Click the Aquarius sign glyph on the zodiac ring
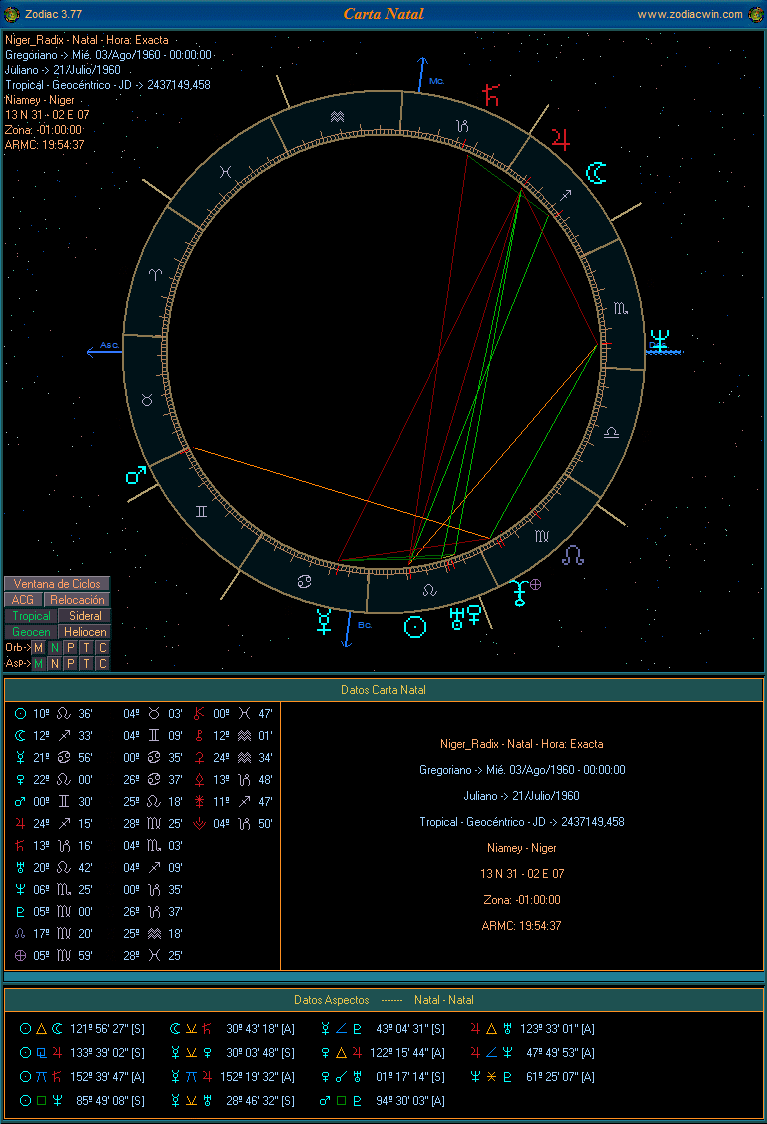 click(x=338, y=117)
